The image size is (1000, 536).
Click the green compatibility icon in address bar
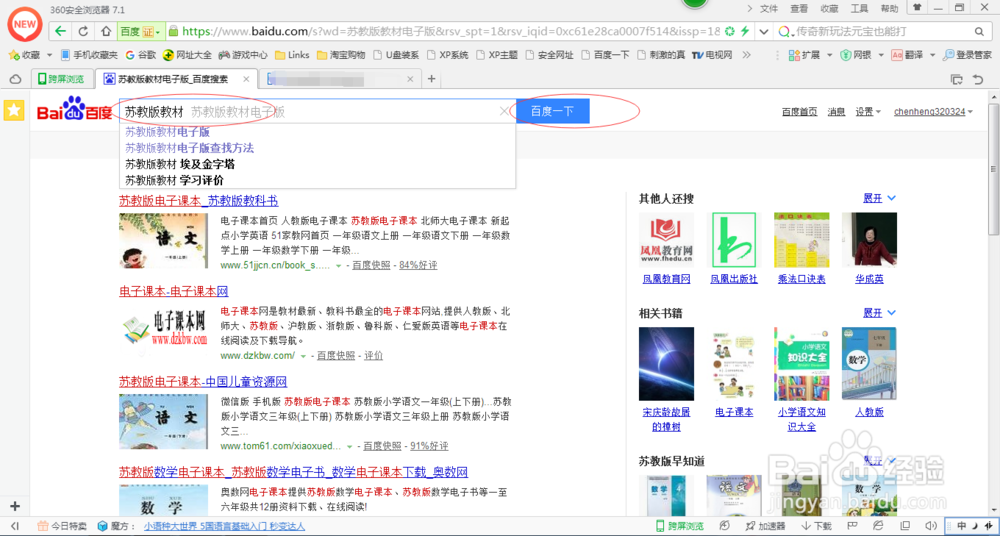point(730,31)
